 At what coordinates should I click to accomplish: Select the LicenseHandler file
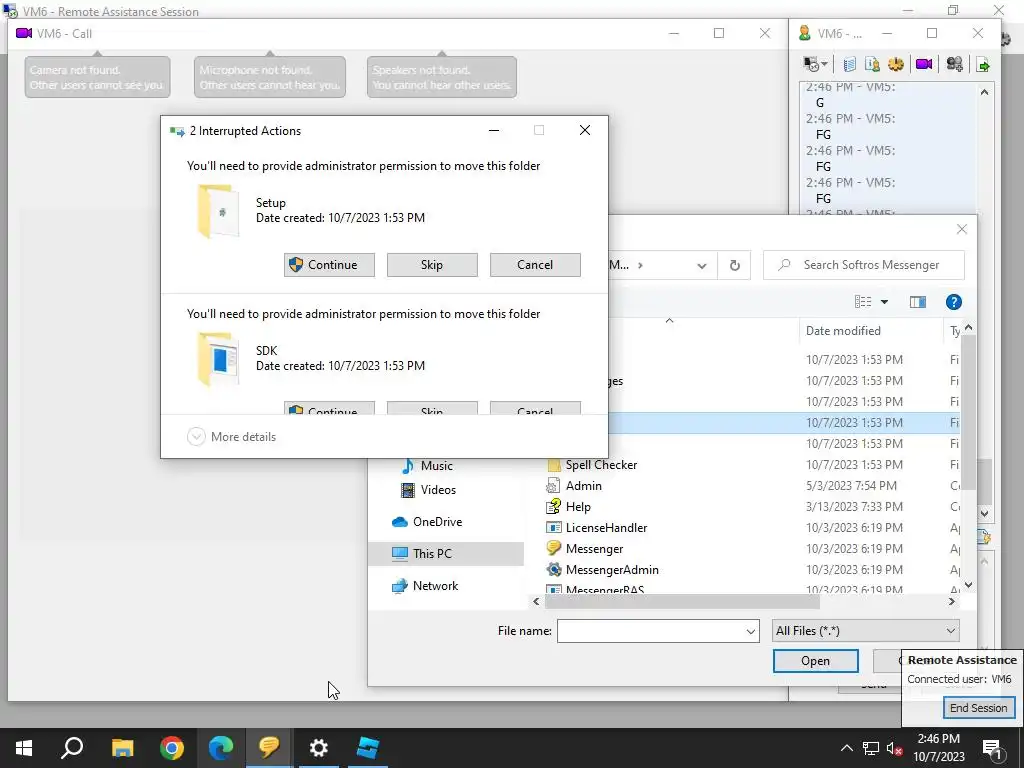[x=597, y=528]
